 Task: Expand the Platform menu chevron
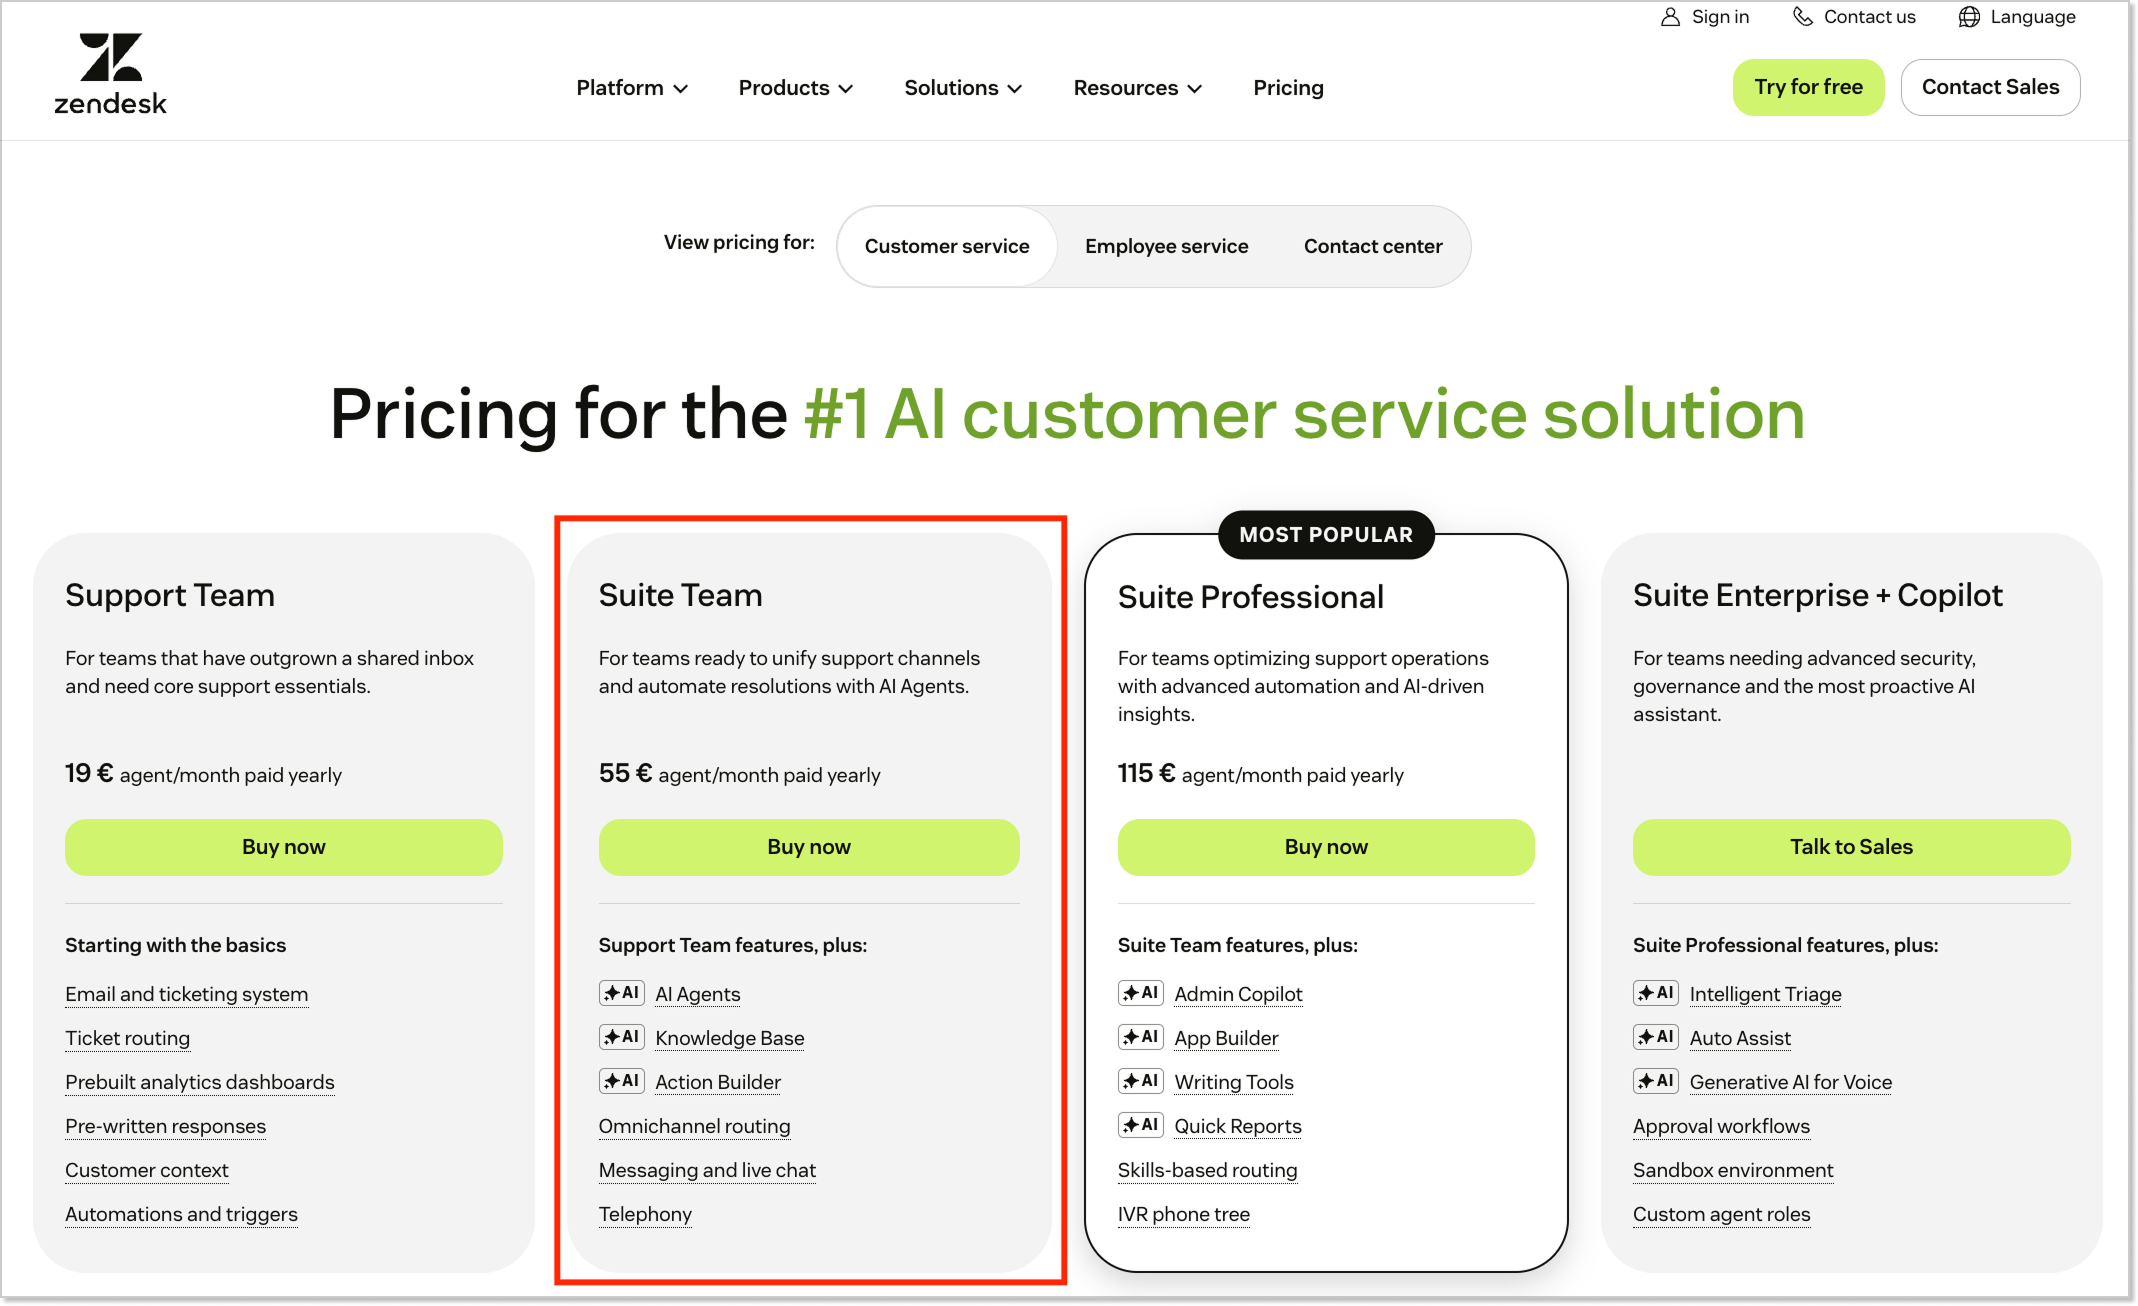681,89
